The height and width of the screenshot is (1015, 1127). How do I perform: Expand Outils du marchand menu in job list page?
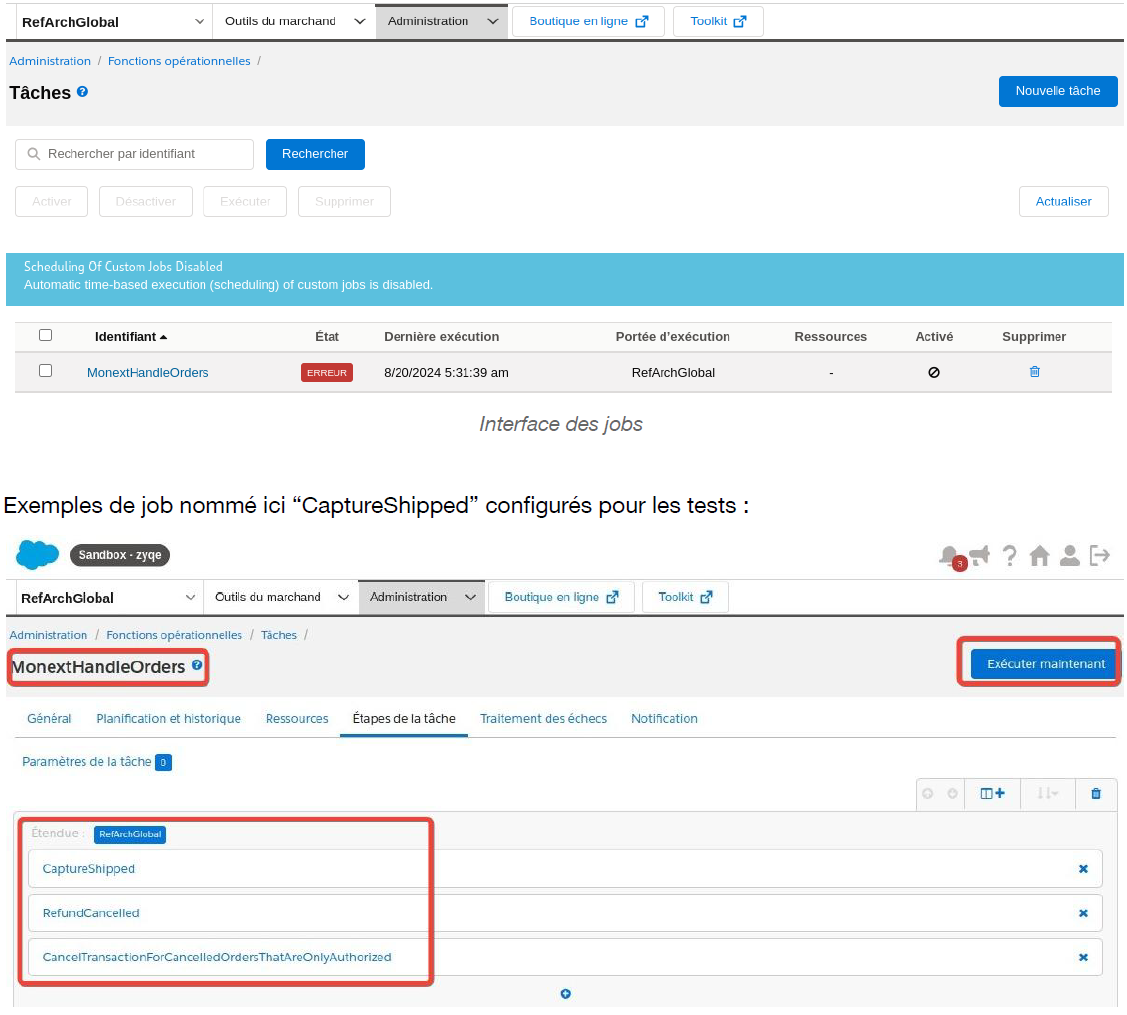click(295, 22)
